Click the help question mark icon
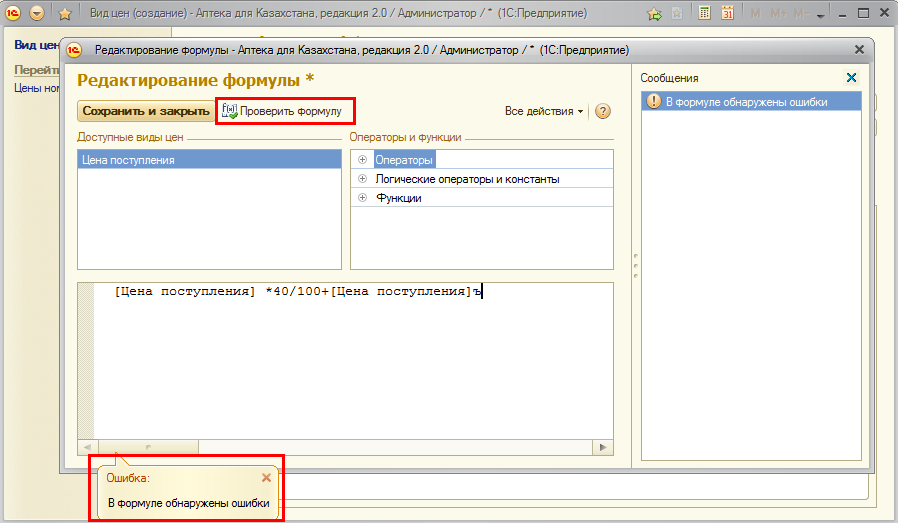The width and height of the screenshot is (898, 523). (x=603, y=111)
